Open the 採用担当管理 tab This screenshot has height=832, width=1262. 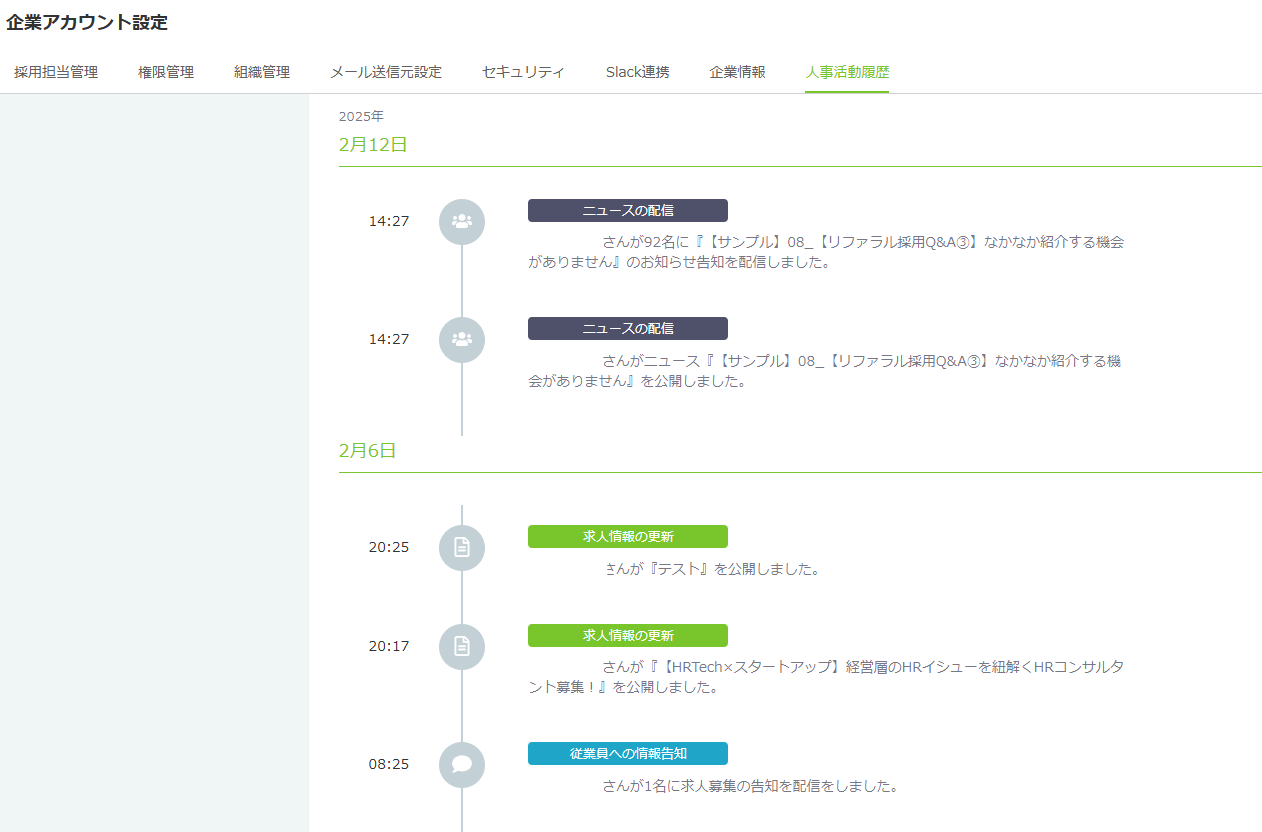56,72
